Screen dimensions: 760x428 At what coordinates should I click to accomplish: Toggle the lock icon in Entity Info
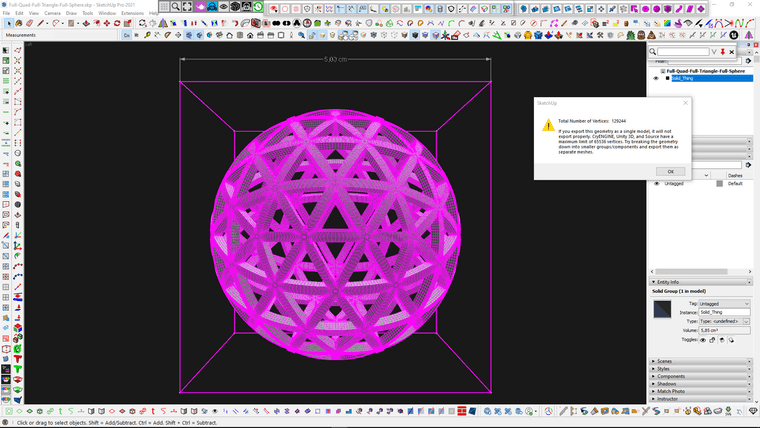712,340
